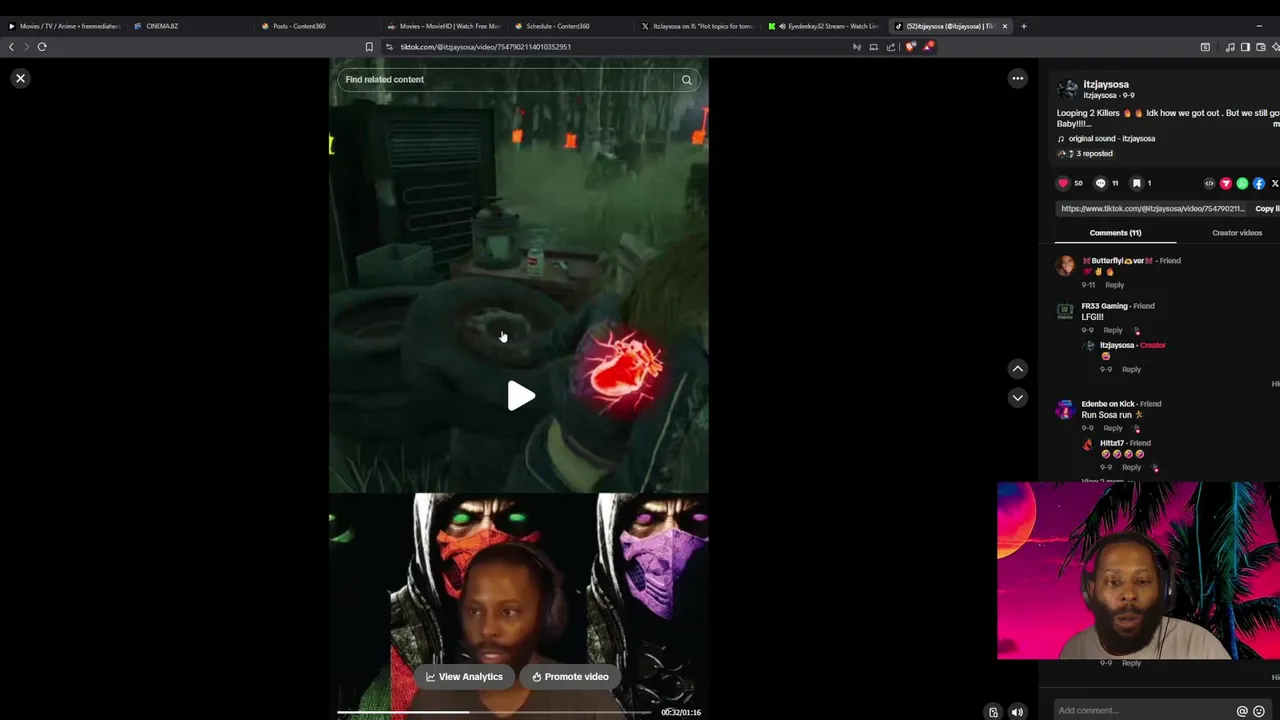Click the @ mention icon in comment box
The width and height of the screenshot is (1280, 720).
click(1242, 711)
